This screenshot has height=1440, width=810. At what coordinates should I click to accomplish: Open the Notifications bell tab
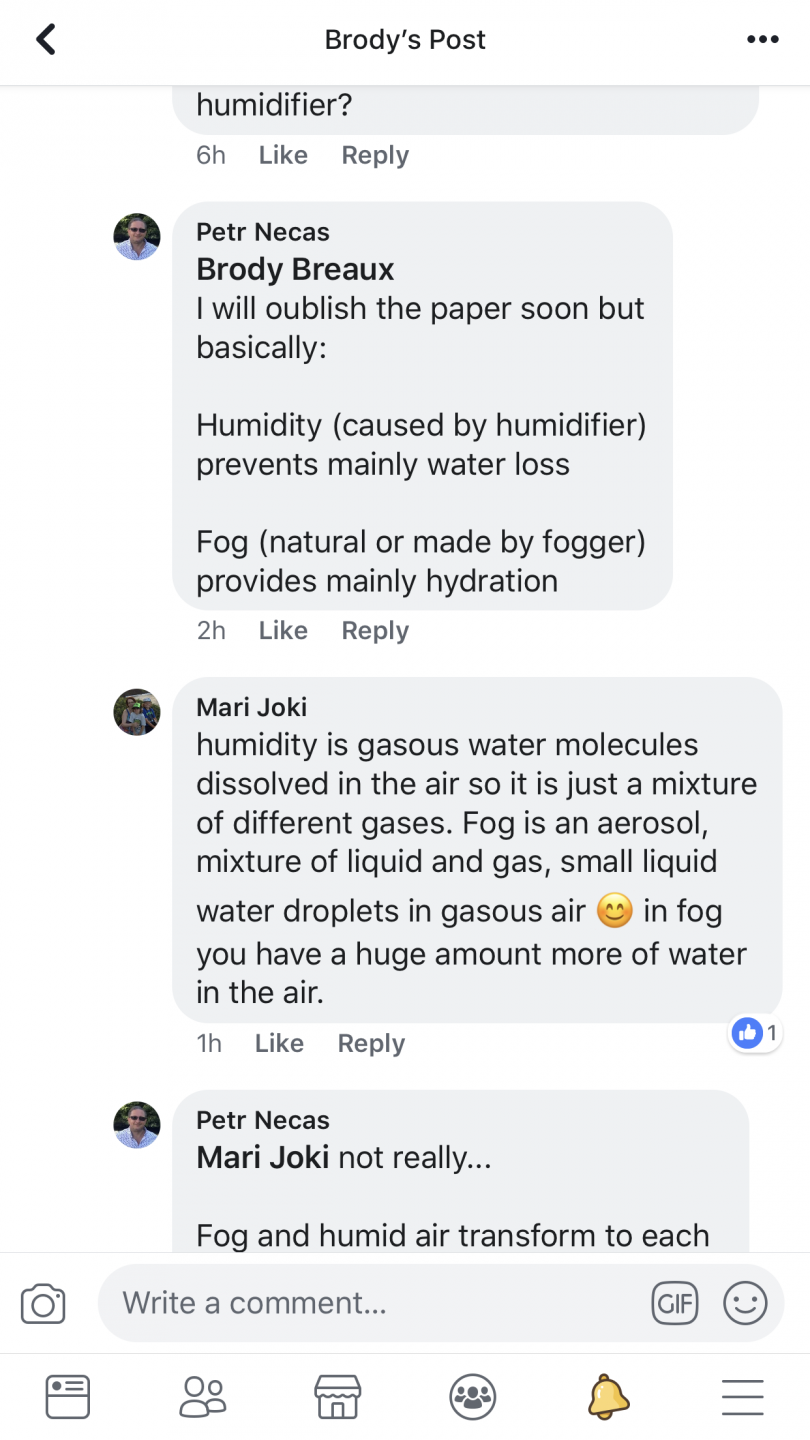click(608, 1396)
